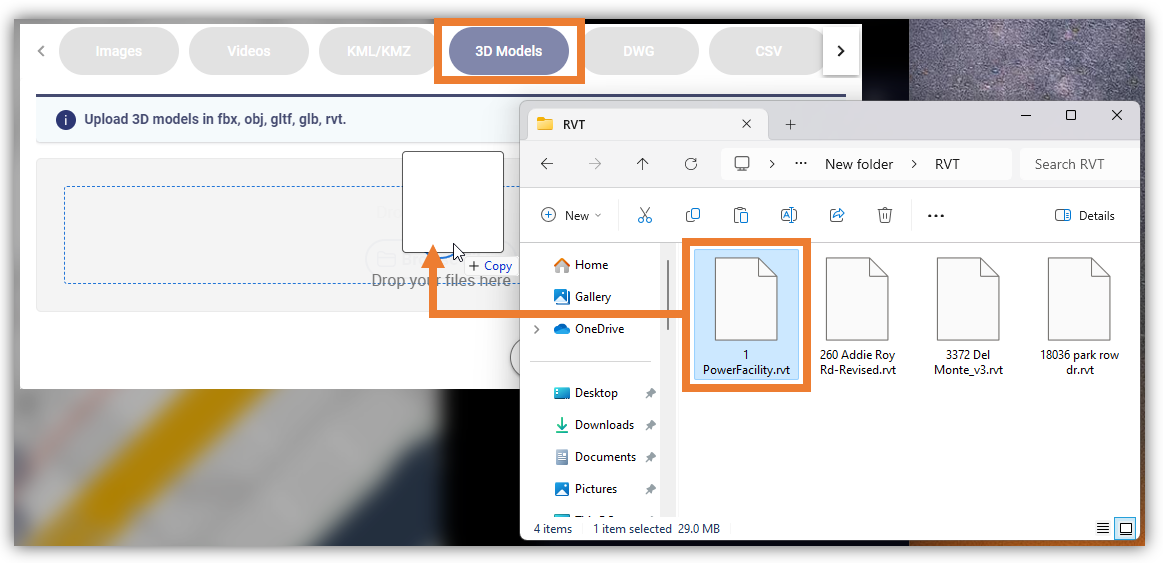Paste from clipboard in File Explorer
Viewport: 1163px width, 563px height.
click(741, 215)
